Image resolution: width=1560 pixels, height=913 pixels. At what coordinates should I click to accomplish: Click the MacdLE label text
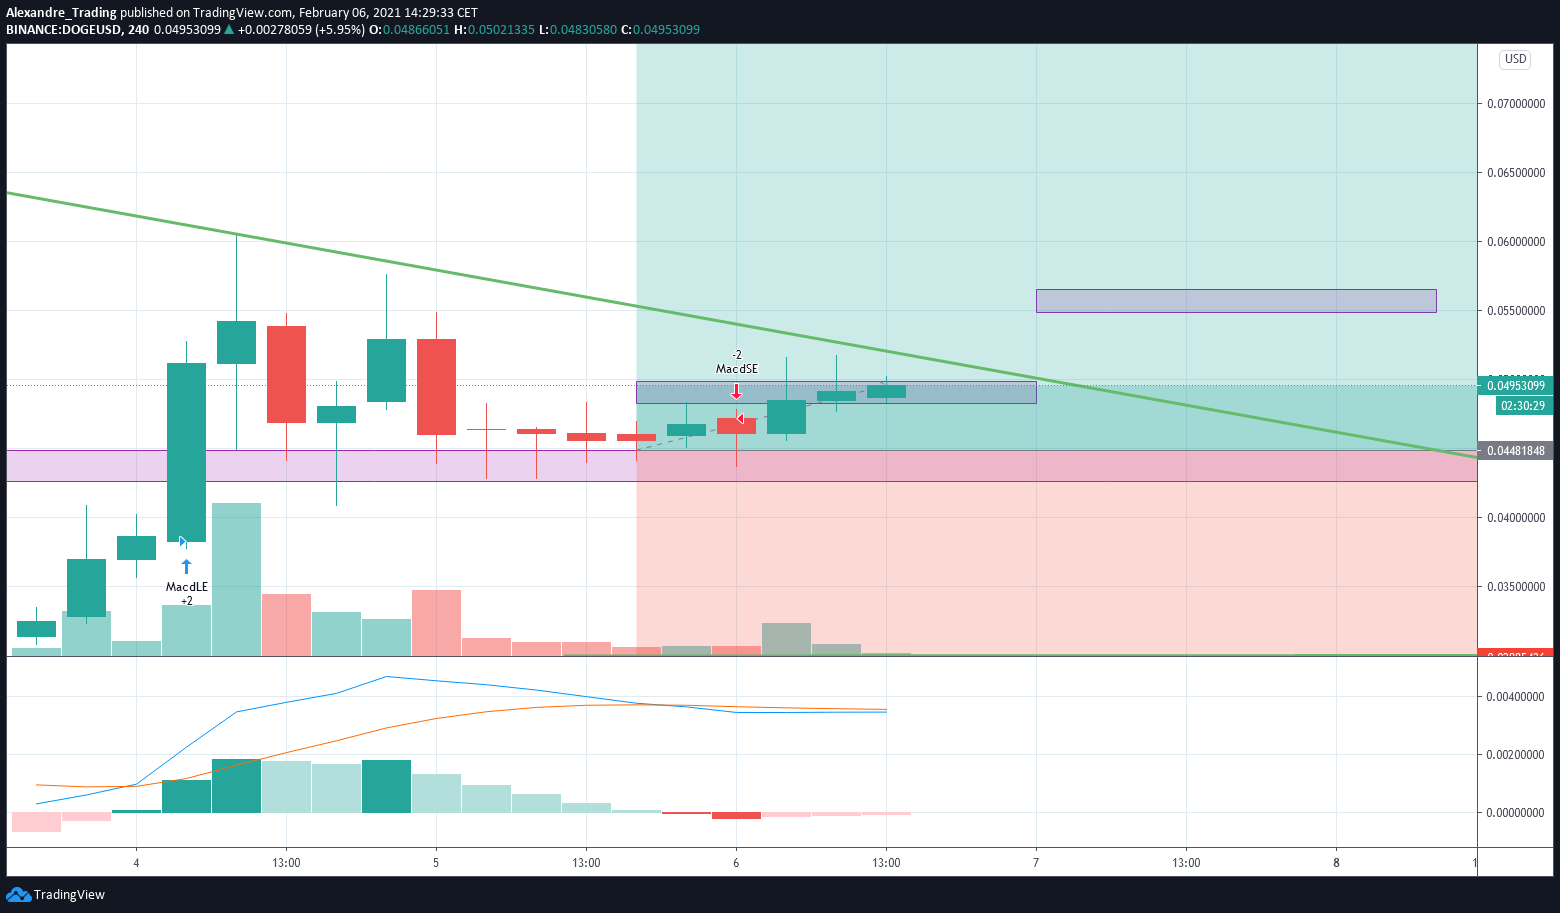point(187,587)
